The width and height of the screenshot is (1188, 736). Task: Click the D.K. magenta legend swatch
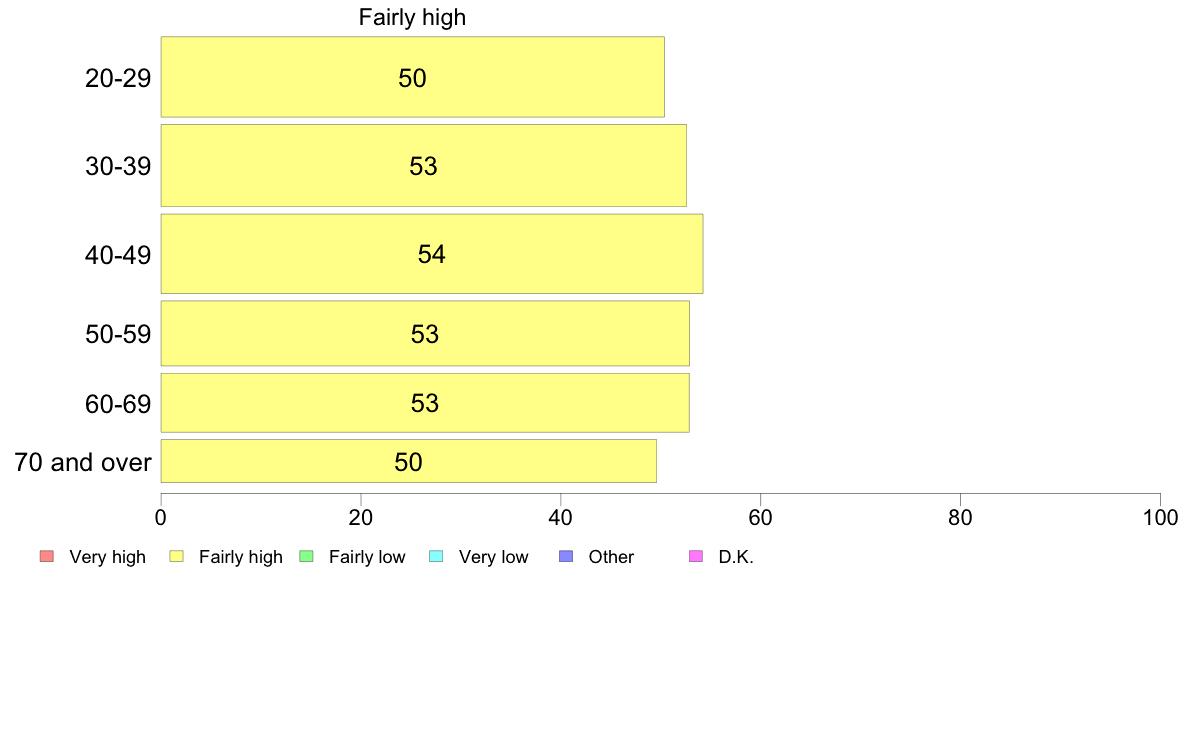696,556
